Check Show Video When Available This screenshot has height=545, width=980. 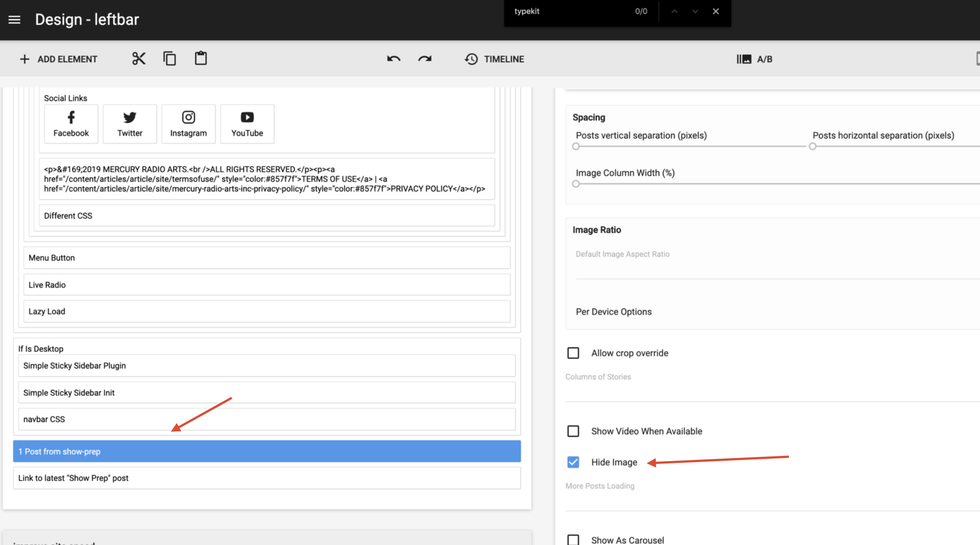[x=573, y=431]
